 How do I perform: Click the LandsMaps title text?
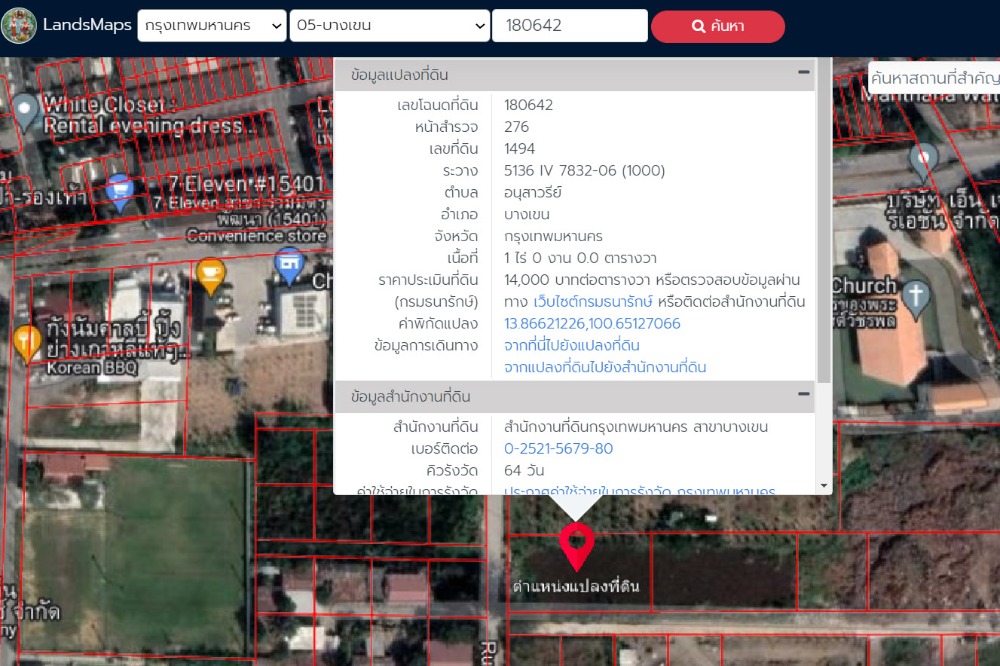click(87, 25)
